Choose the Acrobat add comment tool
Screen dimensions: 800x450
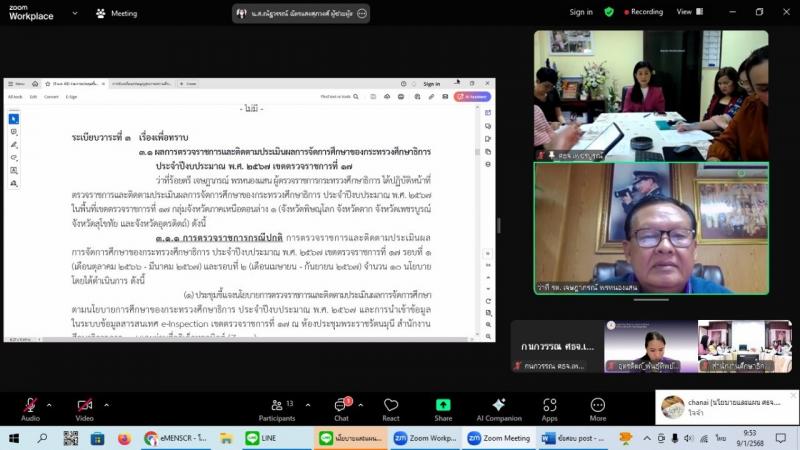pos(14,132)
